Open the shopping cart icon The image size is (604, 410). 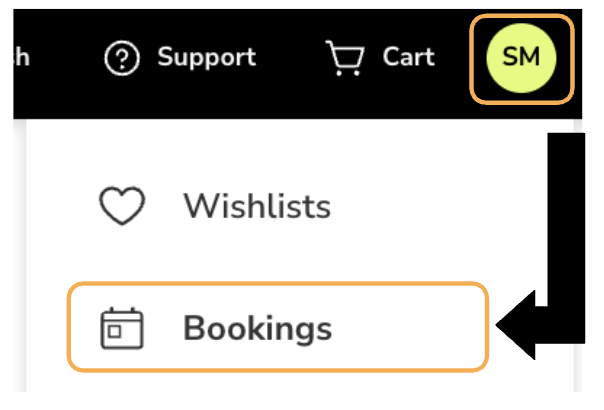tap(345, 58)
